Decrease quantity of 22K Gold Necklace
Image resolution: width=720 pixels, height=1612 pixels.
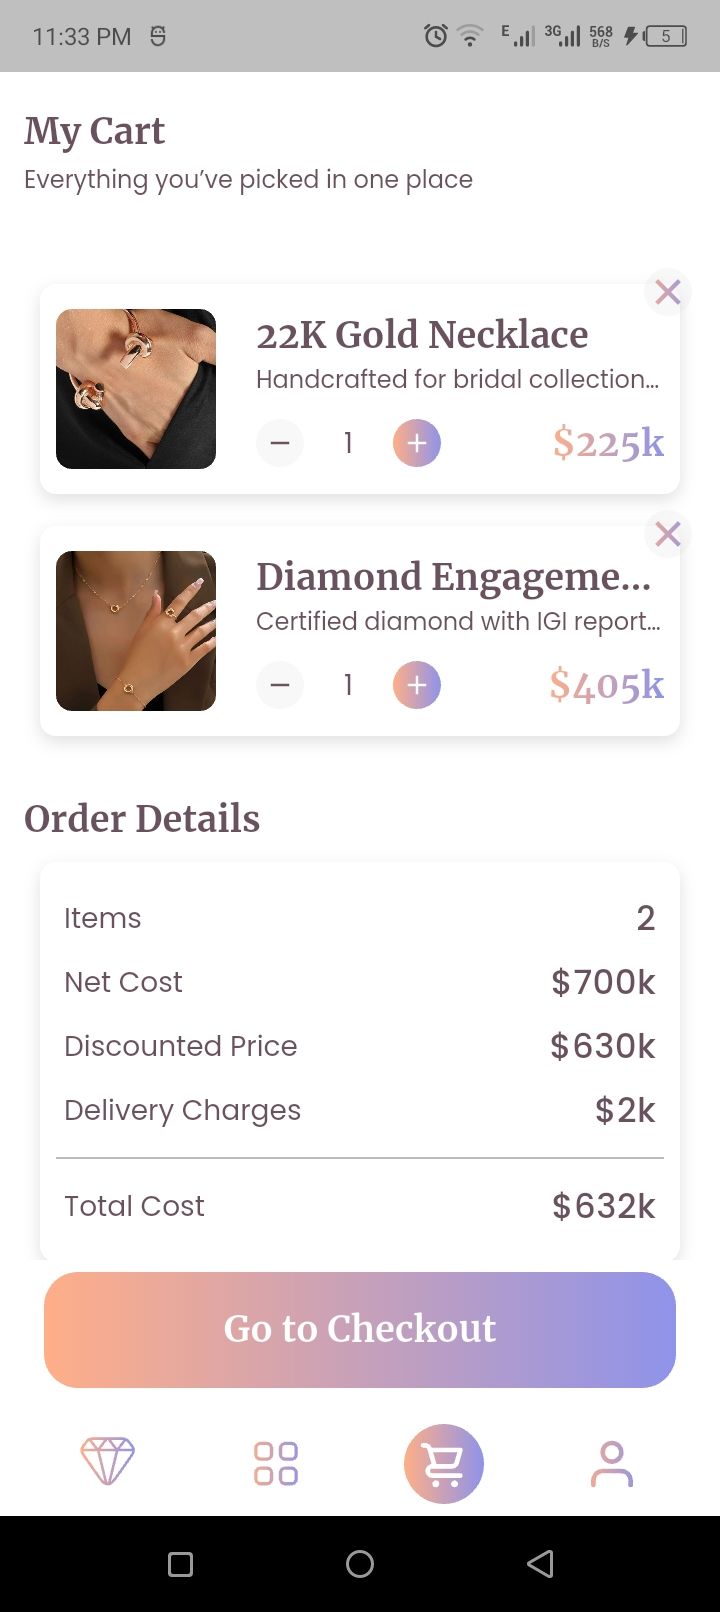pos(280,443)
